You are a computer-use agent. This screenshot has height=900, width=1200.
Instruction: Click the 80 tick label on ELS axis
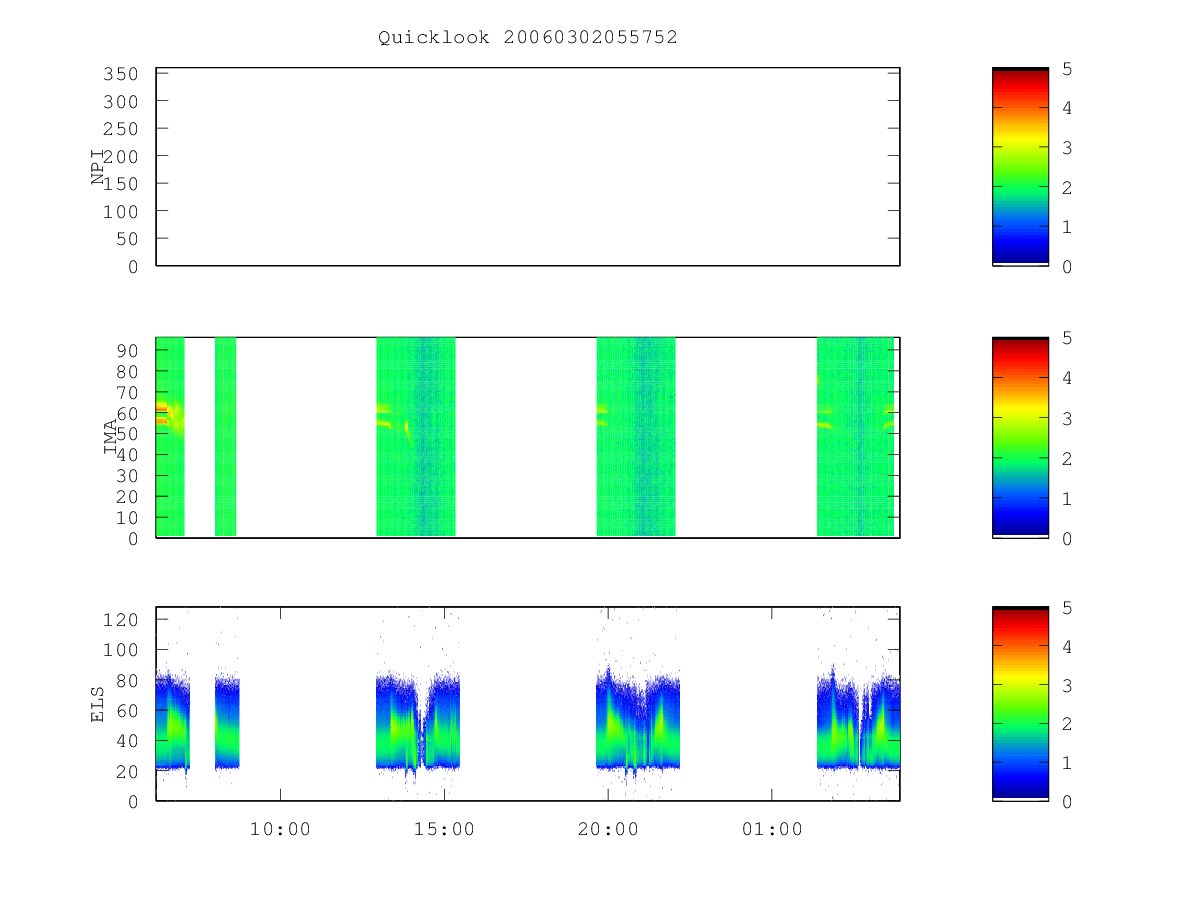tap(126, 680)
